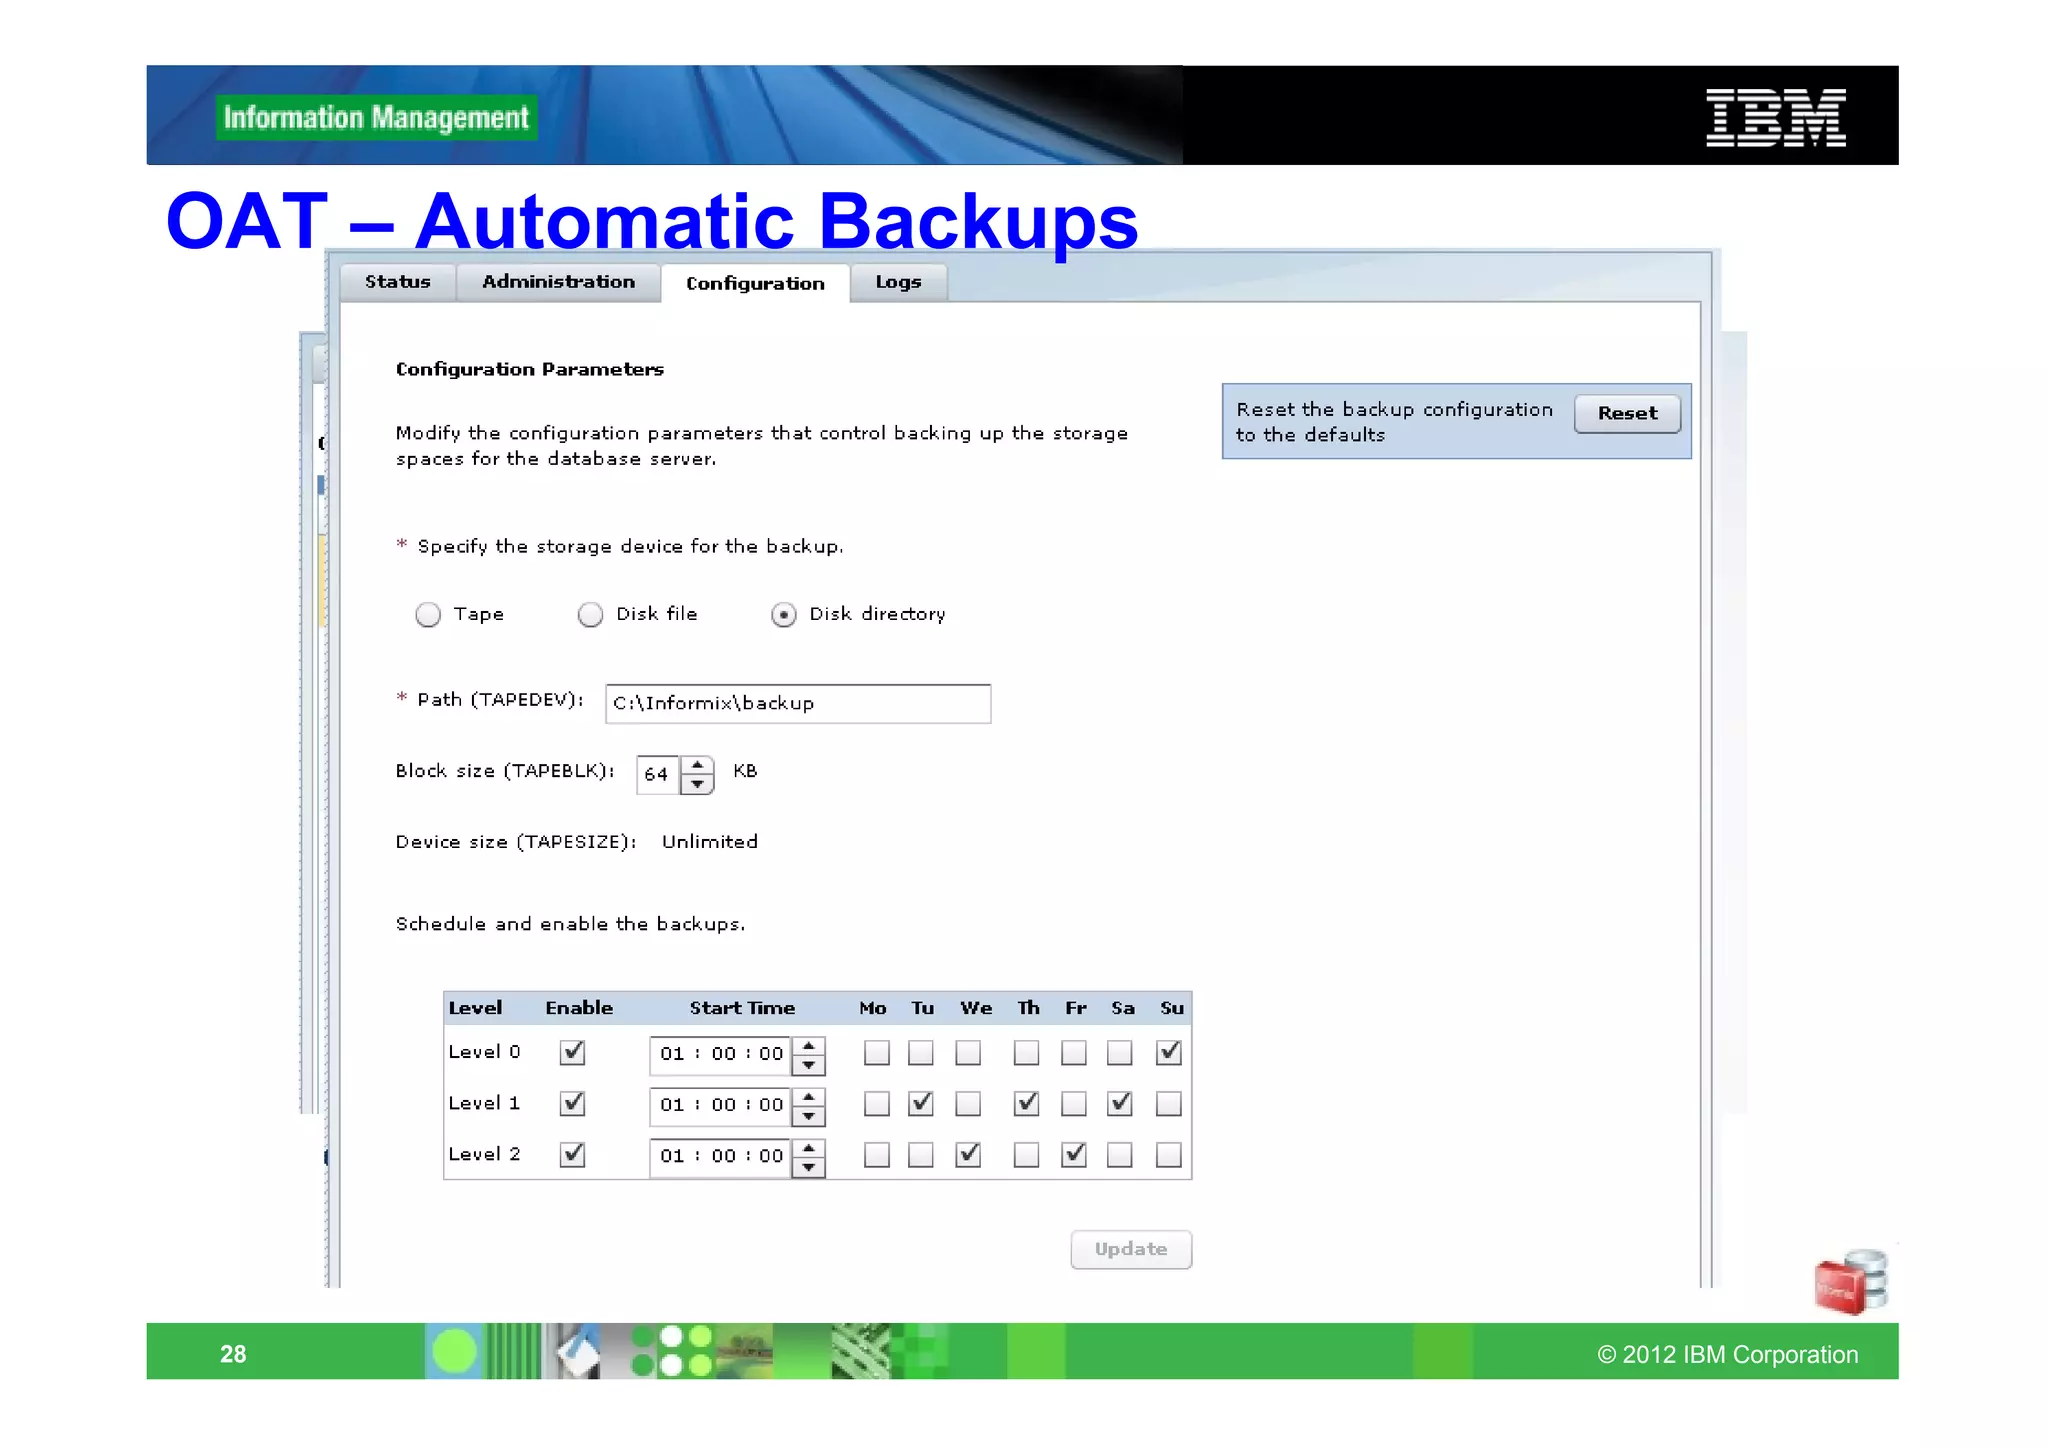Open the Status tab
Viewport: 2048px width, 1447px height.
pos(397,282)
